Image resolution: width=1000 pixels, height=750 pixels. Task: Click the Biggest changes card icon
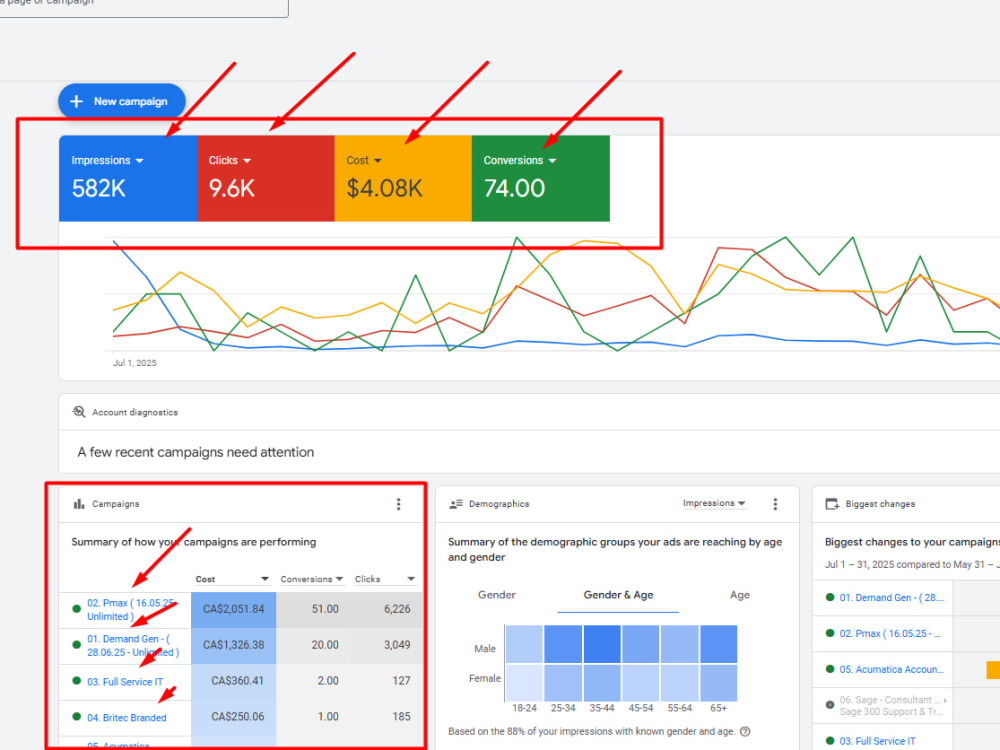pyautogui.click(x=832, y=504)
